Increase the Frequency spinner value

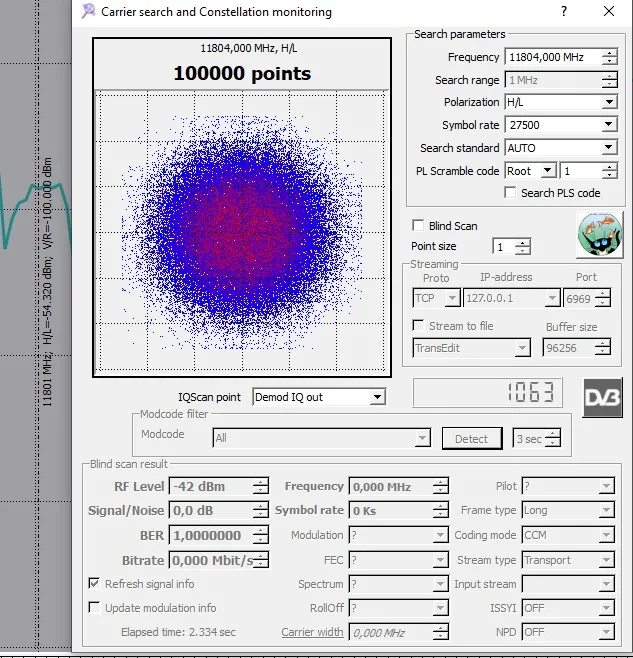[x=609, y=53]
